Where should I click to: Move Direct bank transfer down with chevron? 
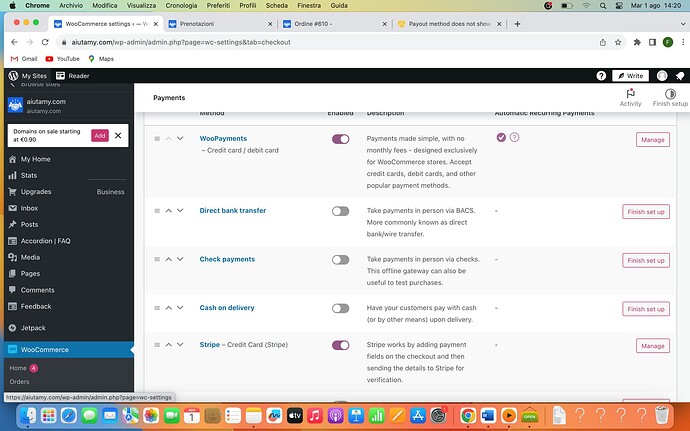tap(180, 210)
